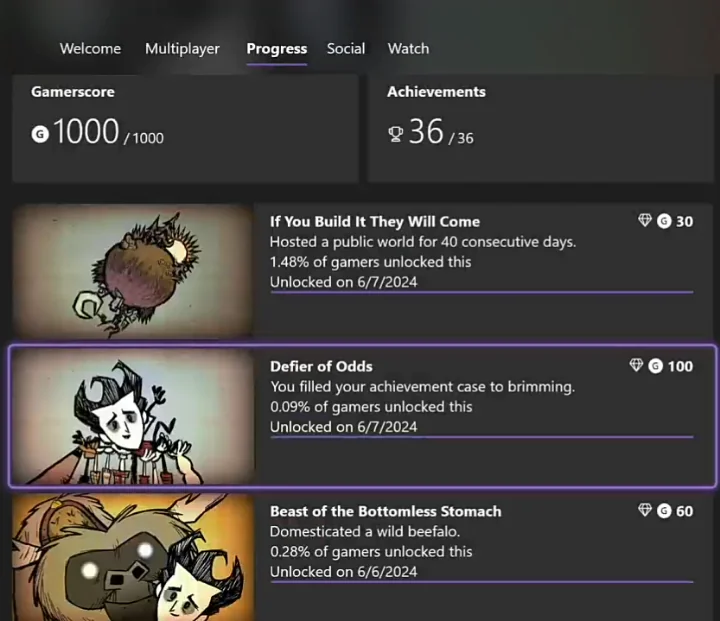The image size is (720, 621).
Task: Click the Gamerscore G icon
Action: pyautogui.click(x=40, y=134)
